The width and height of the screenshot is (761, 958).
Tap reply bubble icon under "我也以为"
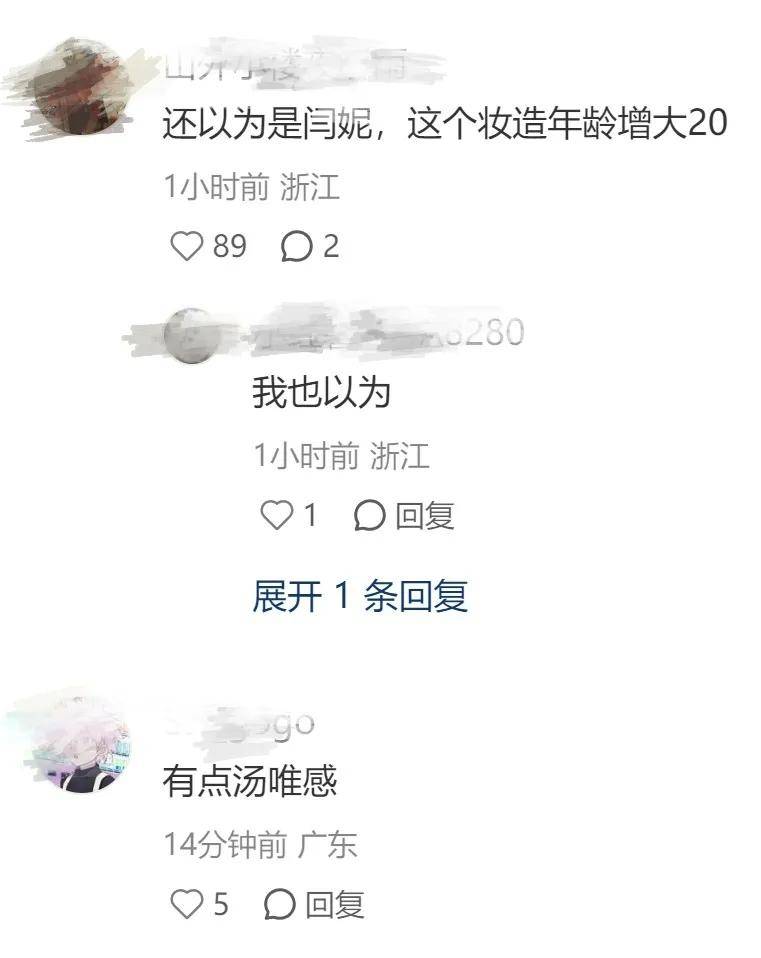[370, 515]
